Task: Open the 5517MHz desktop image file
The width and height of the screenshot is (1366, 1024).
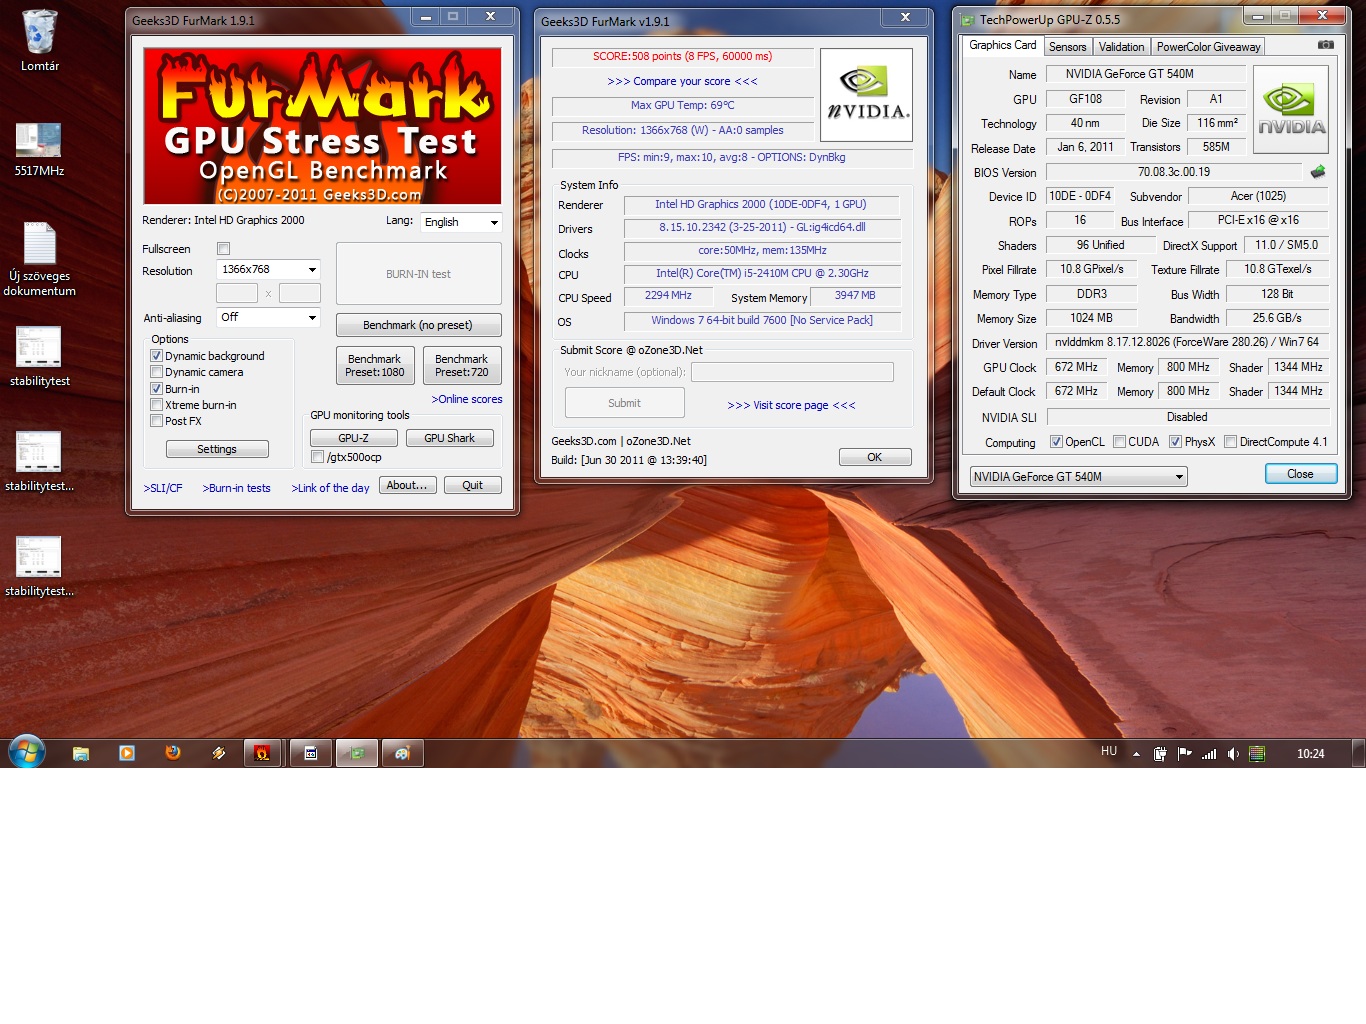Action: click(39, 149)
